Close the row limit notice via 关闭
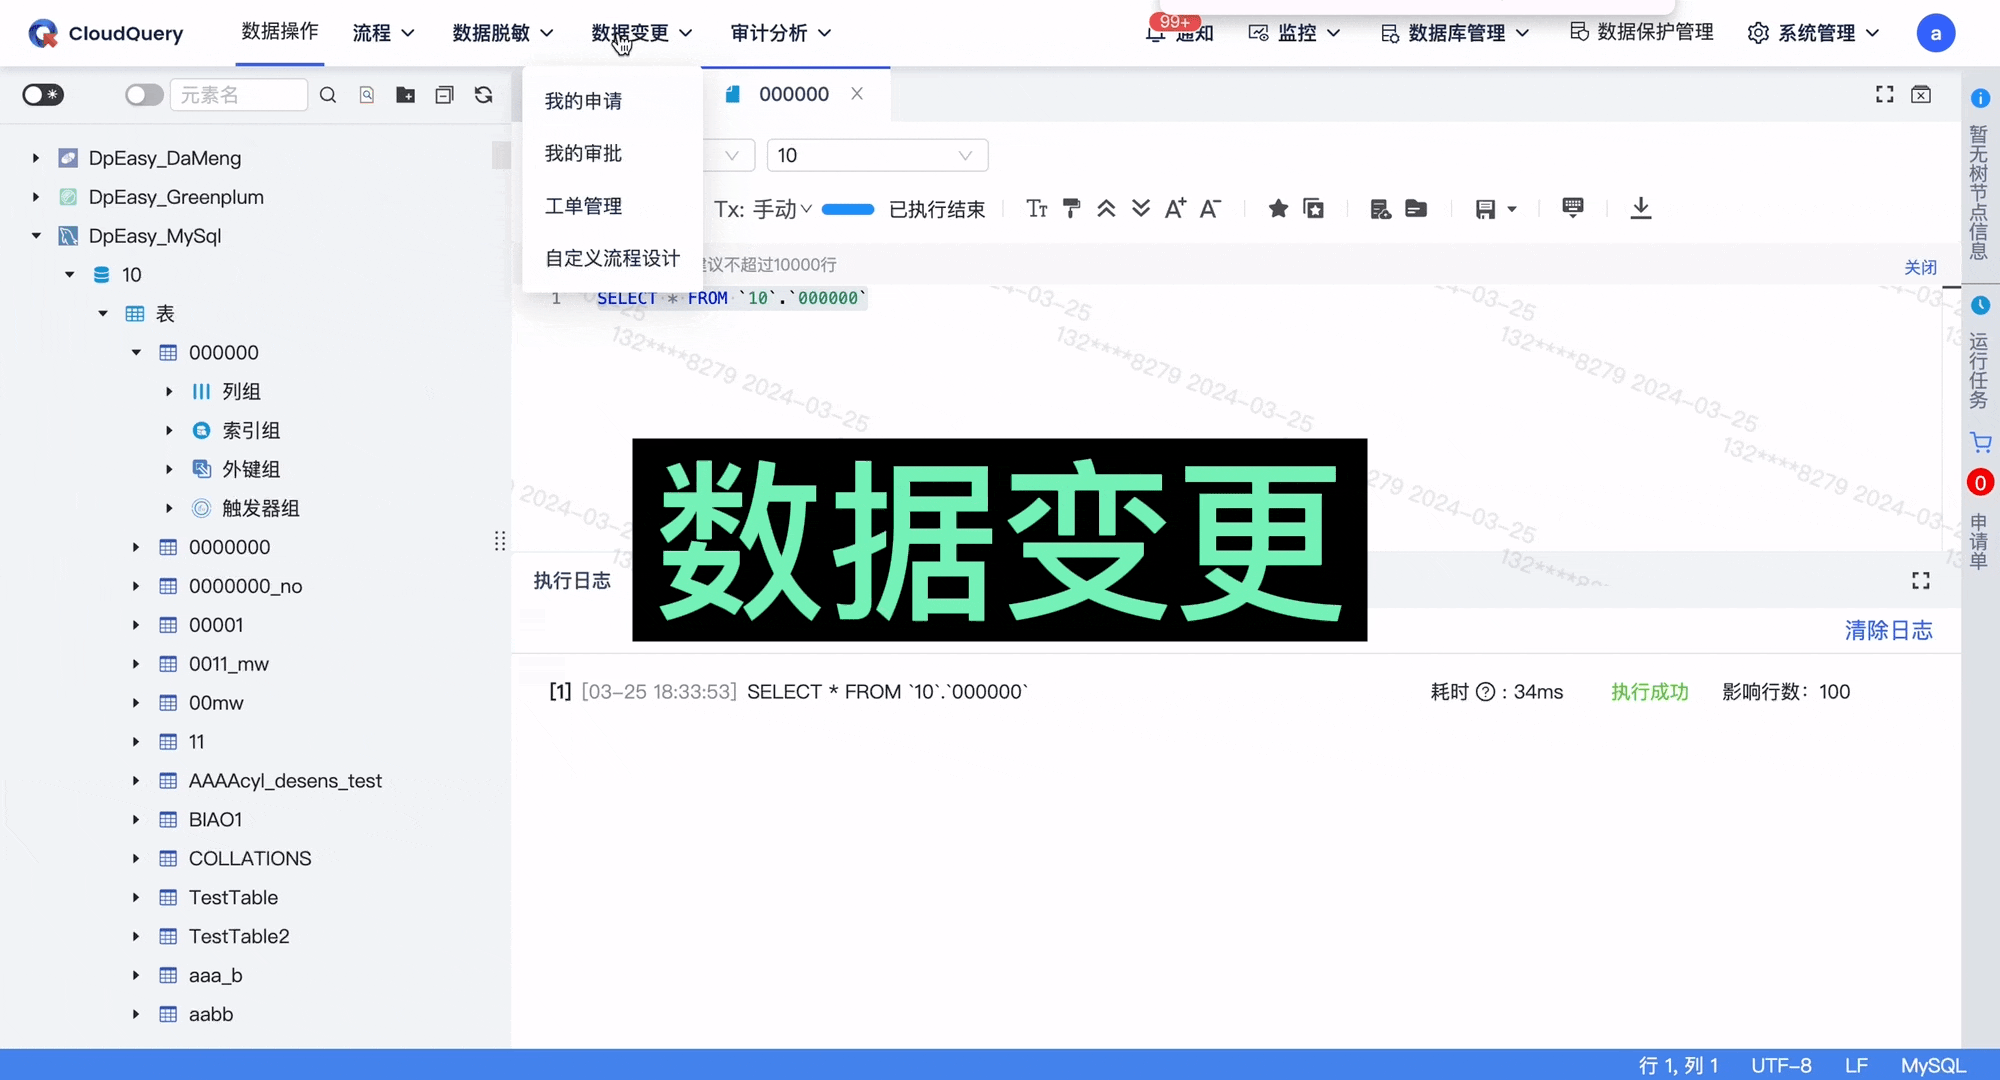The image size is (2000, 1080). [1920, 266]
